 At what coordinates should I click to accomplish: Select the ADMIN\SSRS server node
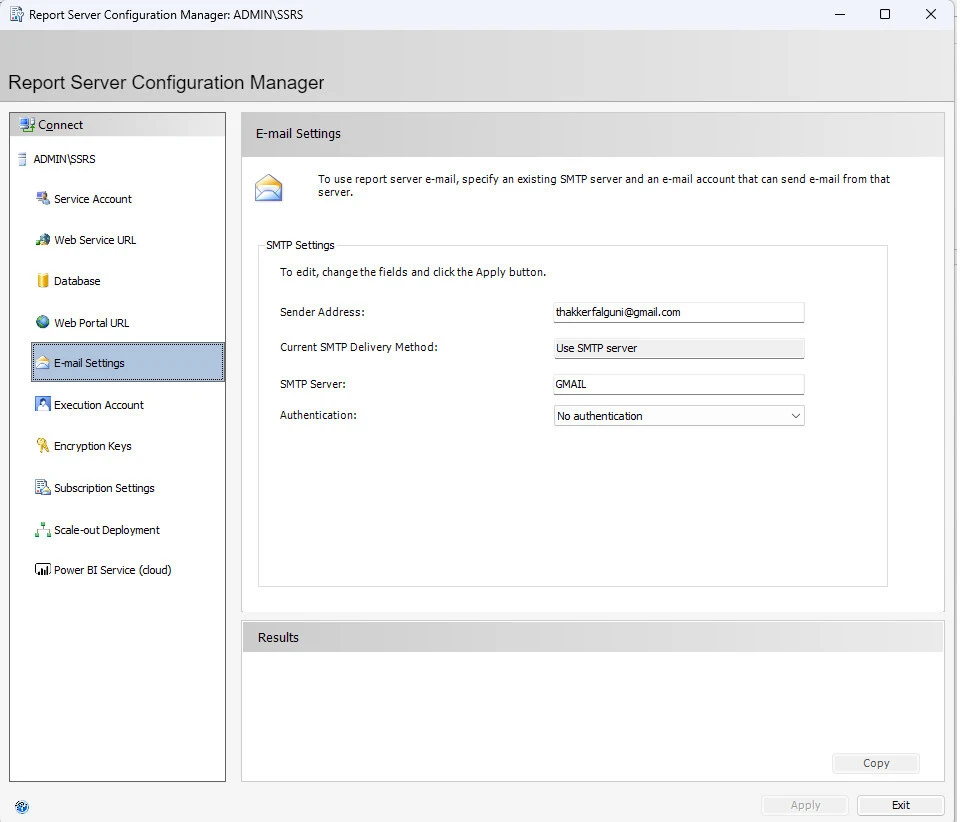[64, 159]
